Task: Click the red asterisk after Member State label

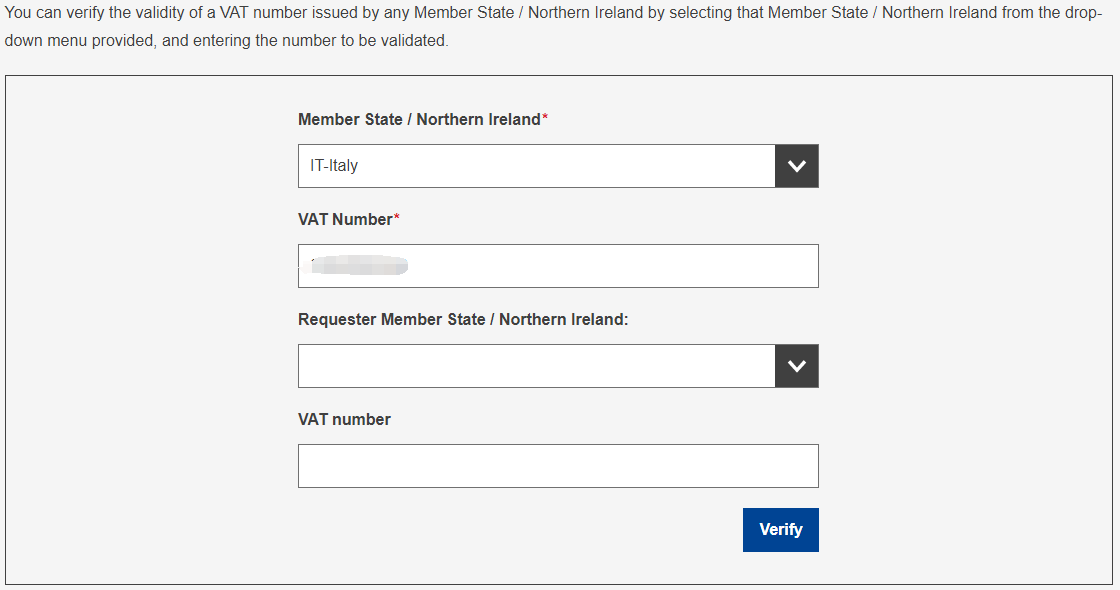Action: [x=545, y=119]
